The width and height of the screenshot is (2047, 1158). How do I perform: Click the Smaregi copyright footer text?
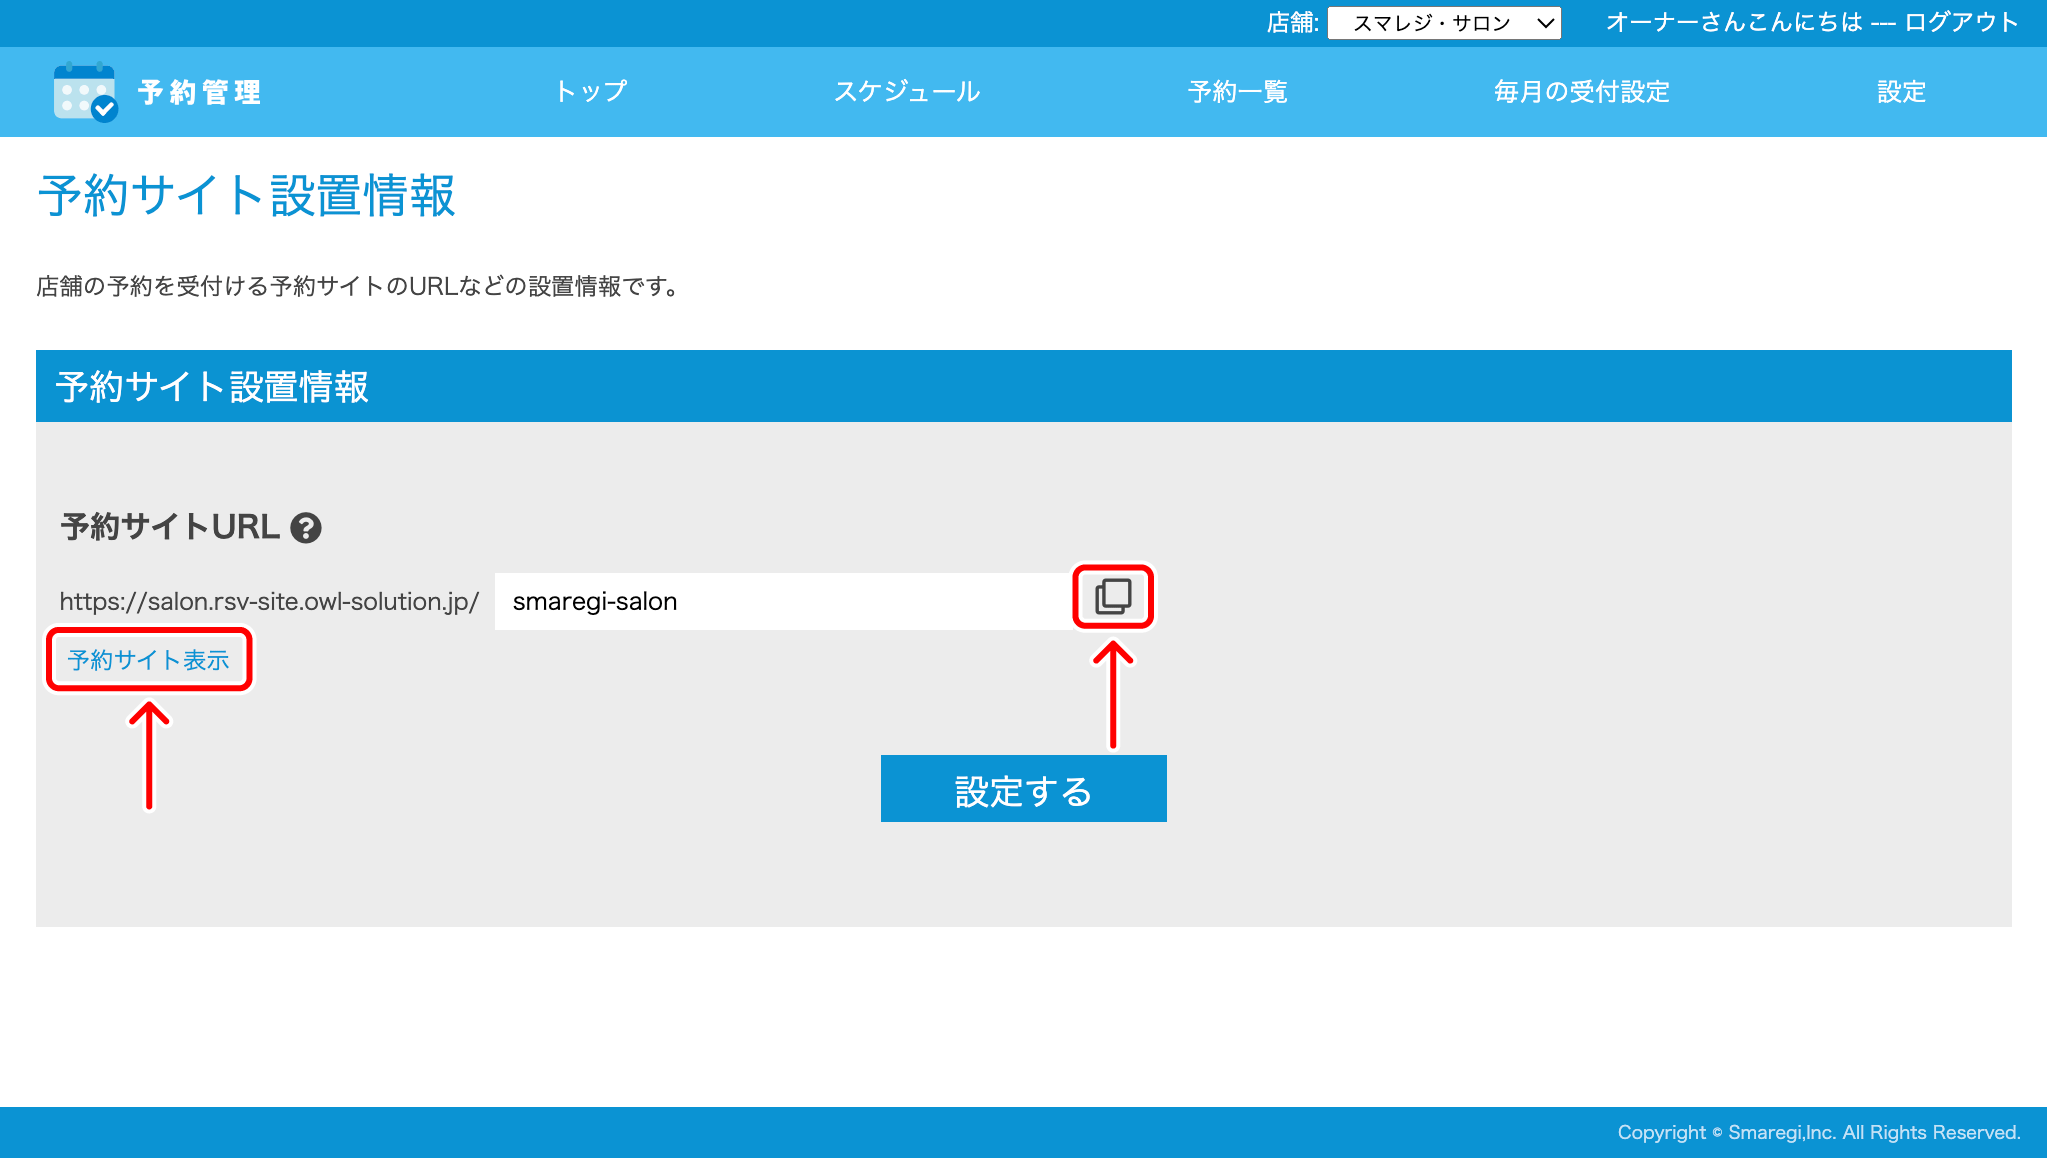pos(1818,1132)
